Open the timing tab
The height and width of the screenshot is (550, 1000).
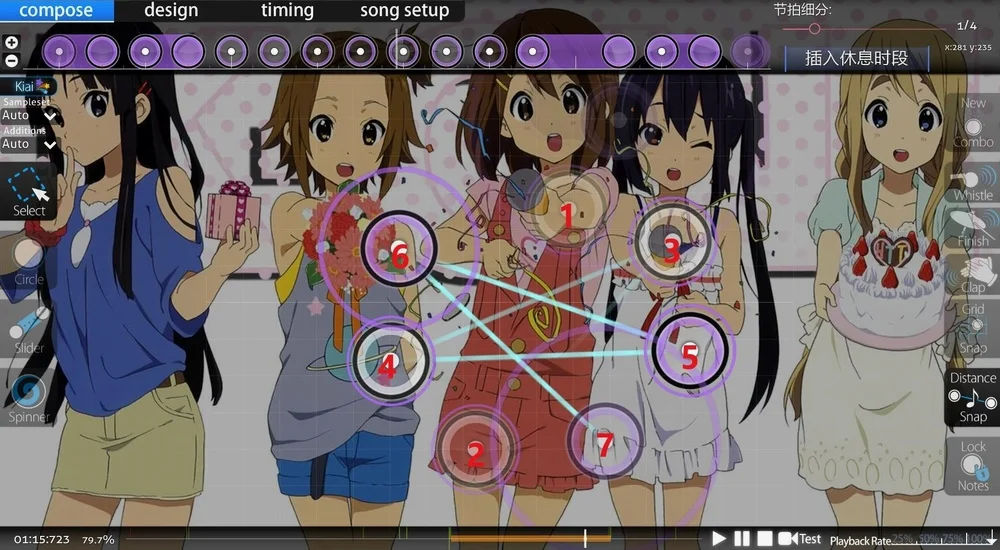(287, 11)
